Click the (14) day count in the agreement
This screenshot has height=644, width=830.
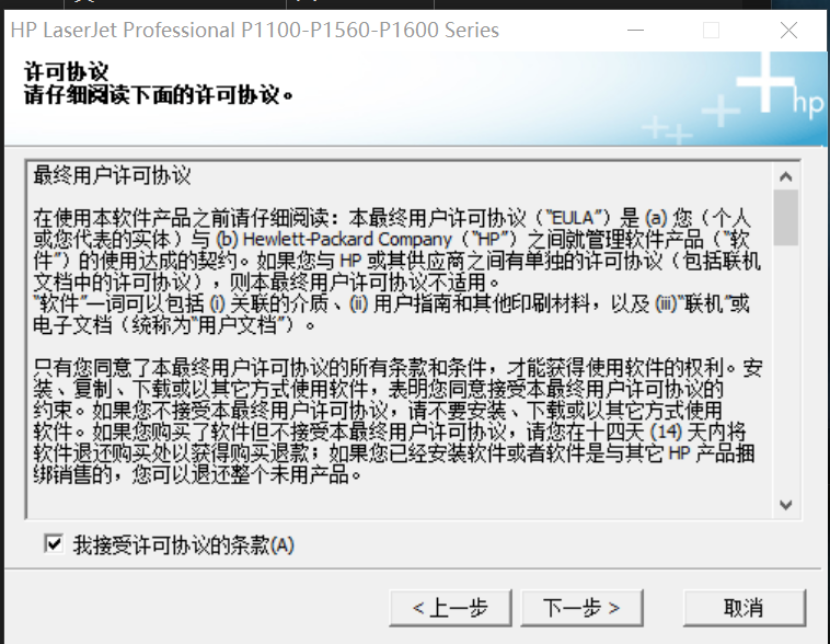click(666, 432)
